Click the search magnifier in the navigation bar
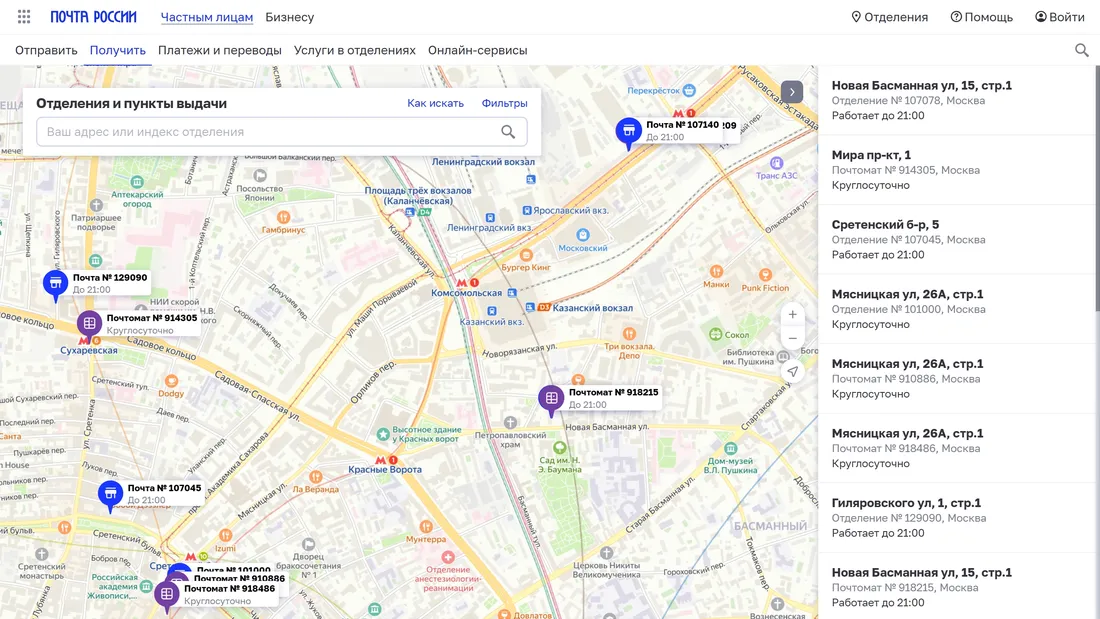 pyautogui.click(x=1081, y=49)
